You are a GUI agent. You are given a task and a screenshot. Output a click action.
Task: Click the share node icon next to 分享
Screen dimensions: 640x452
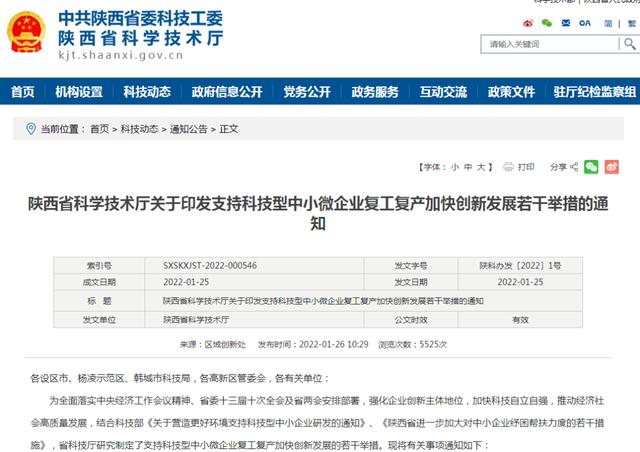coord(574,167)
